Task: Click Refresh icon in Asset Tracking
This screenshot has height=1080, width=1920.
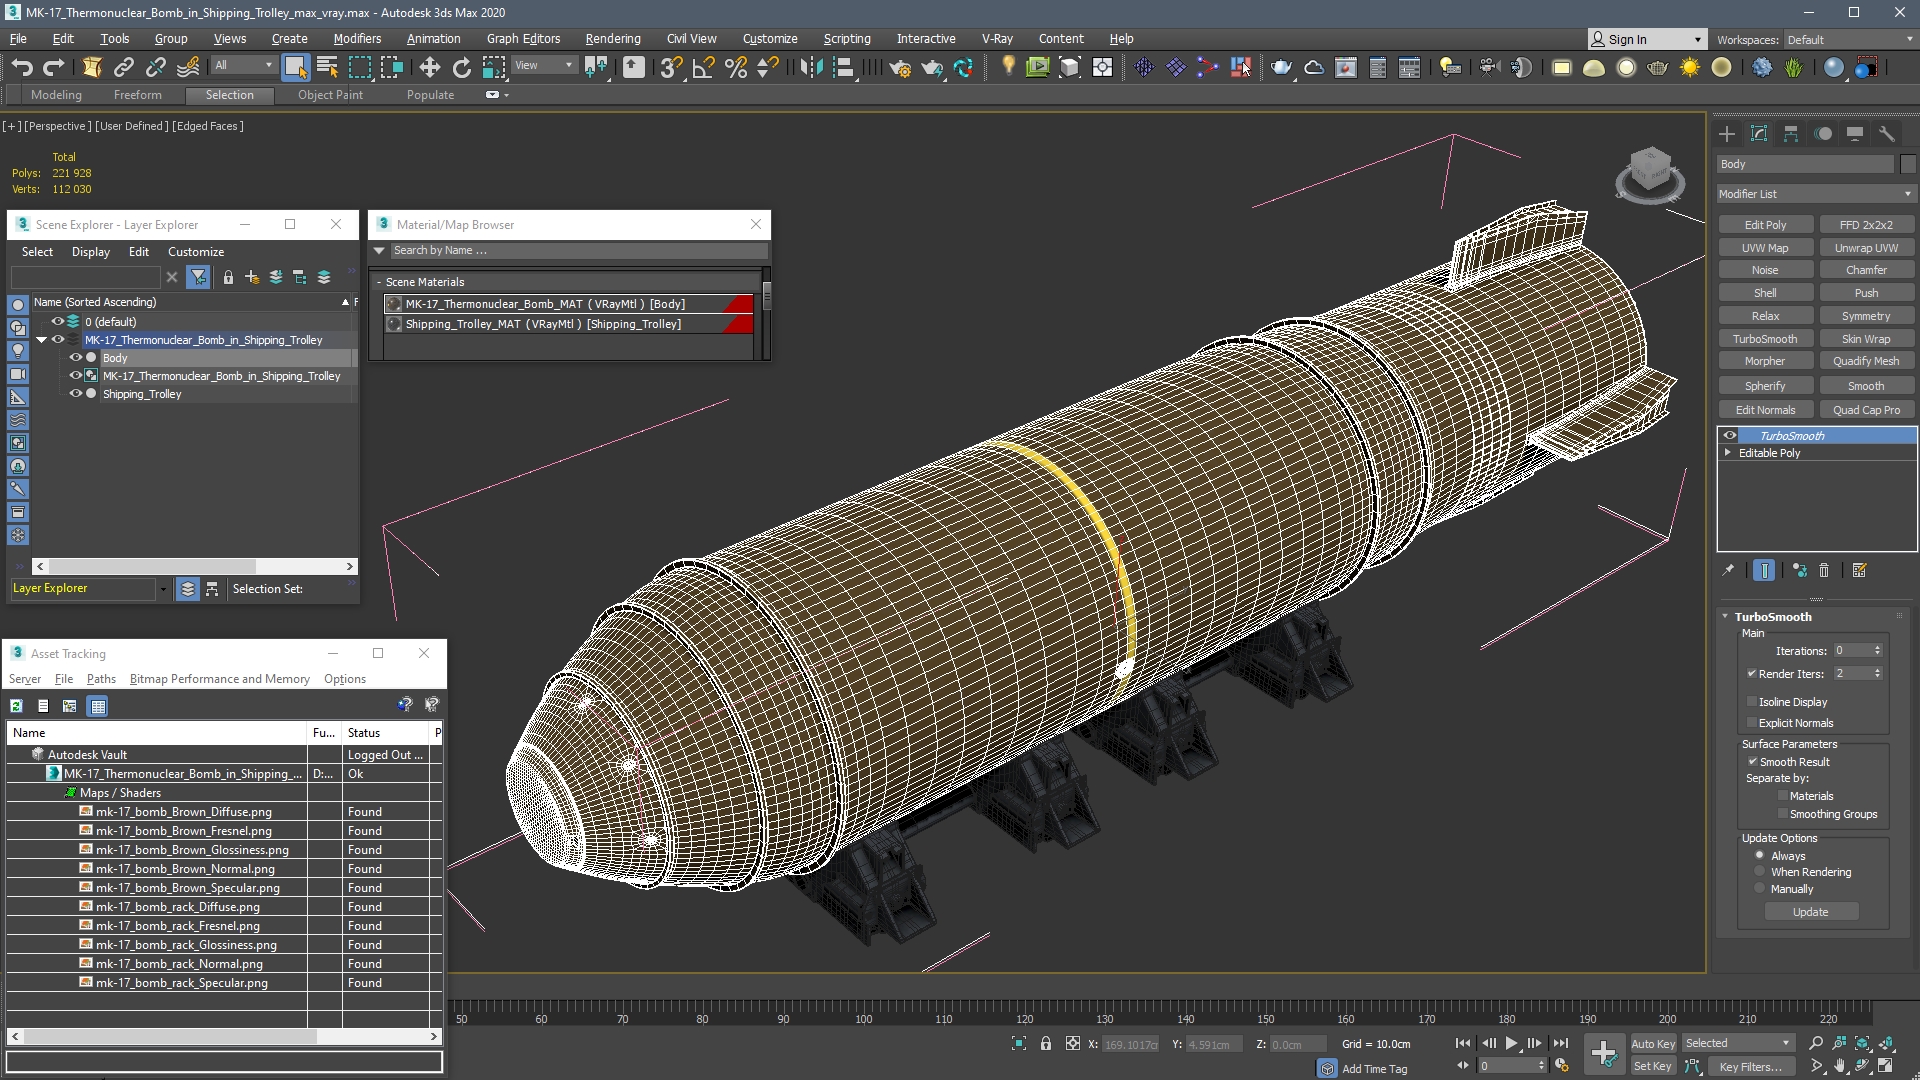Action: click(x=17, y=706)
